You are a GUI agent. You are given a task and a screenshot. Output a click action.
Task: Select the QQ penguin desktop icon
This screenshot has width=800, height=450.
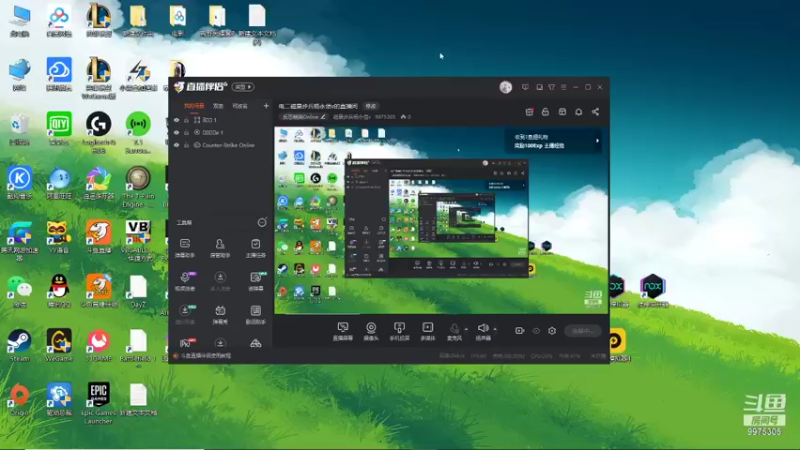[59, 291]
